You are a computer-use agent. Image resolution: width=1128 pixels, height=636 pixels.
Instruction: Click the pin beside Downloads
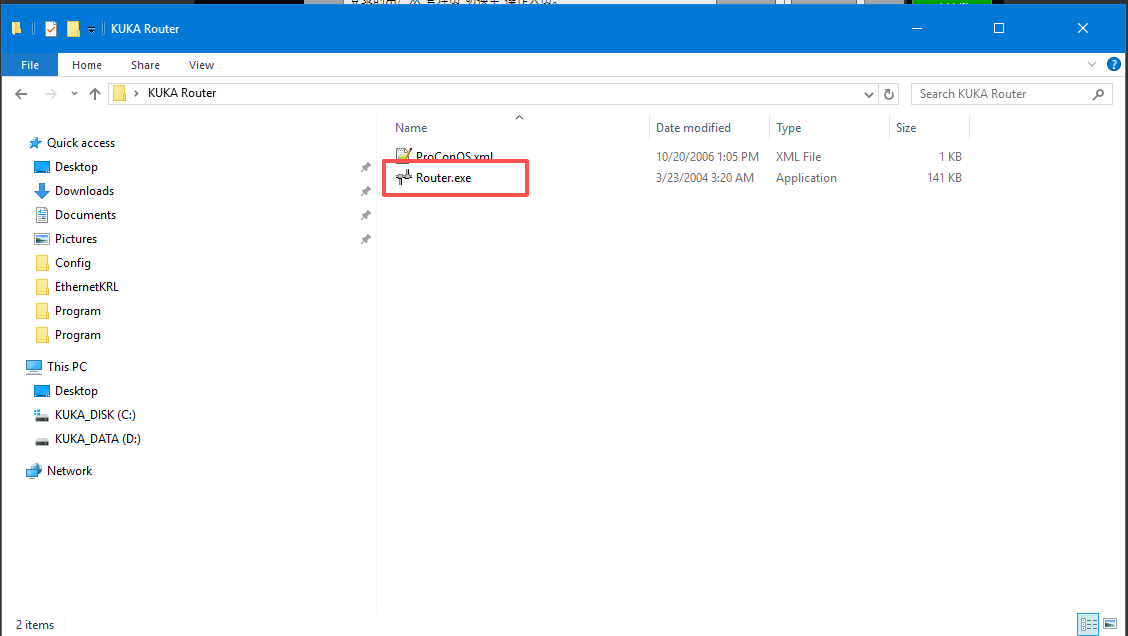[365, 191]
